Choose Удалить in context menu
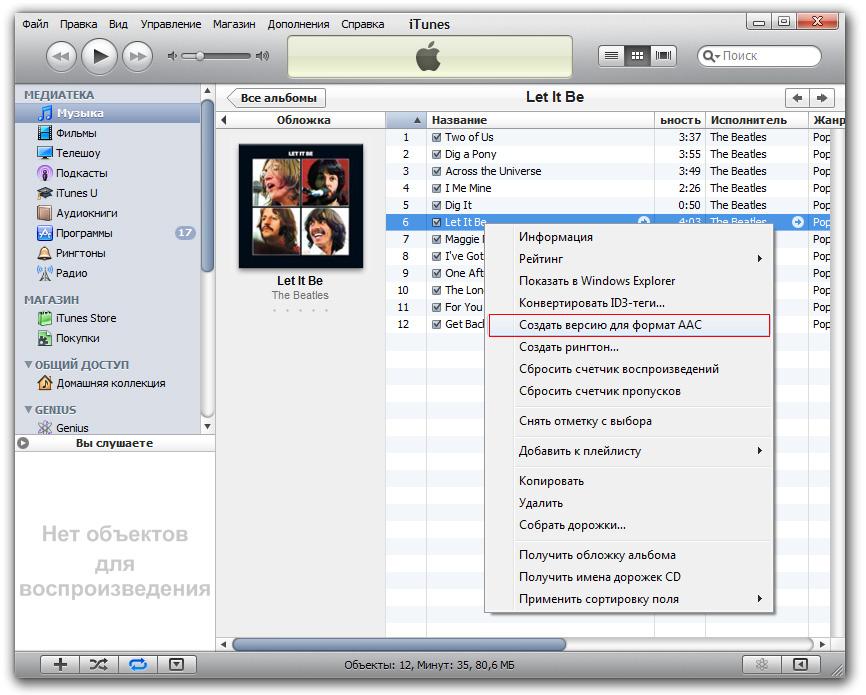The width and height of the screenshot is (866, 695). pyautogui.click(x=629, y=503)
